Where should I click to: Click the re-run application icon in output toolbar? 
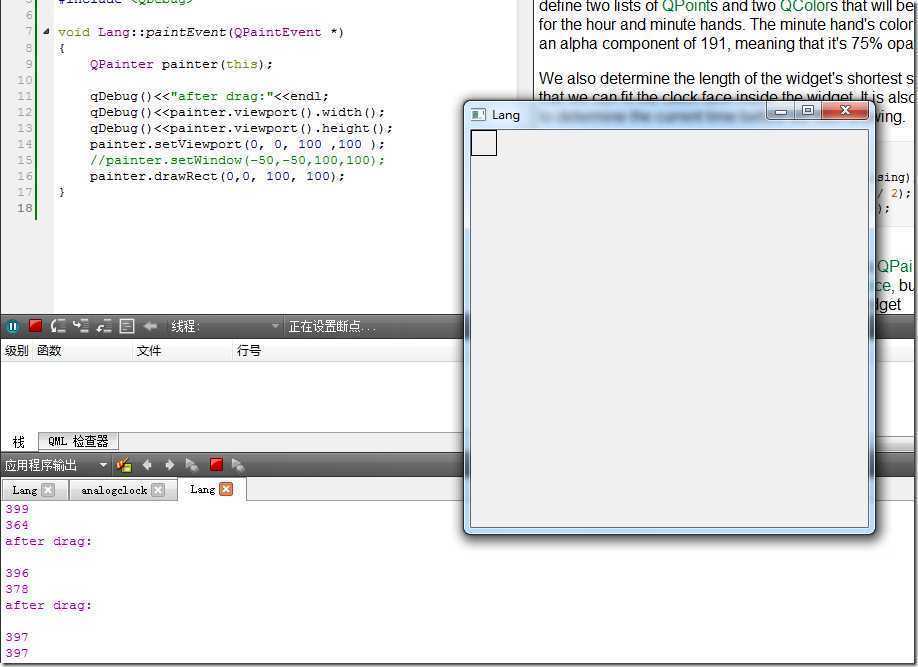click(192, 466)
